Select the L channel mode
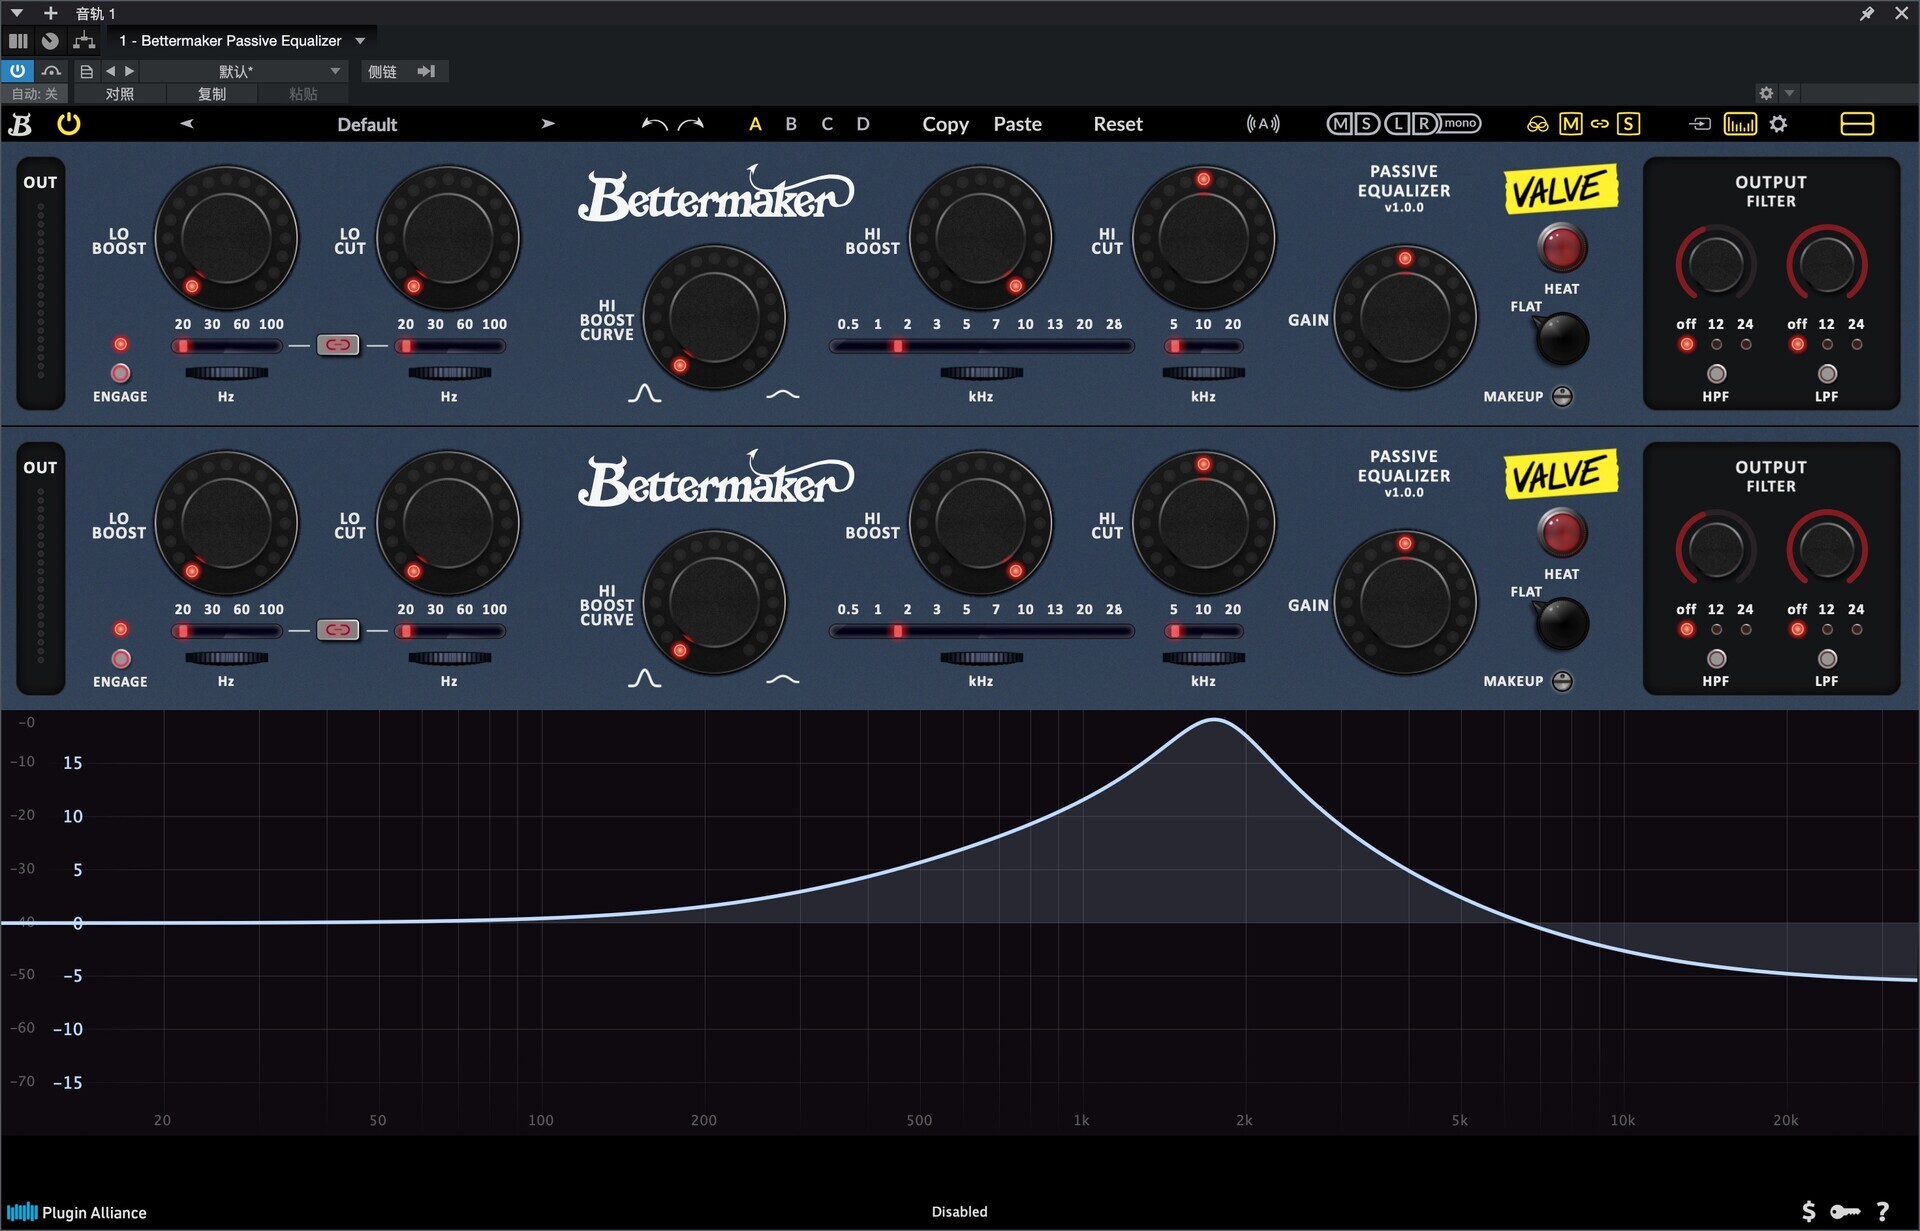This screenshot has height=1231, width=1920. pyautogui.click(x=1397, y=124)
